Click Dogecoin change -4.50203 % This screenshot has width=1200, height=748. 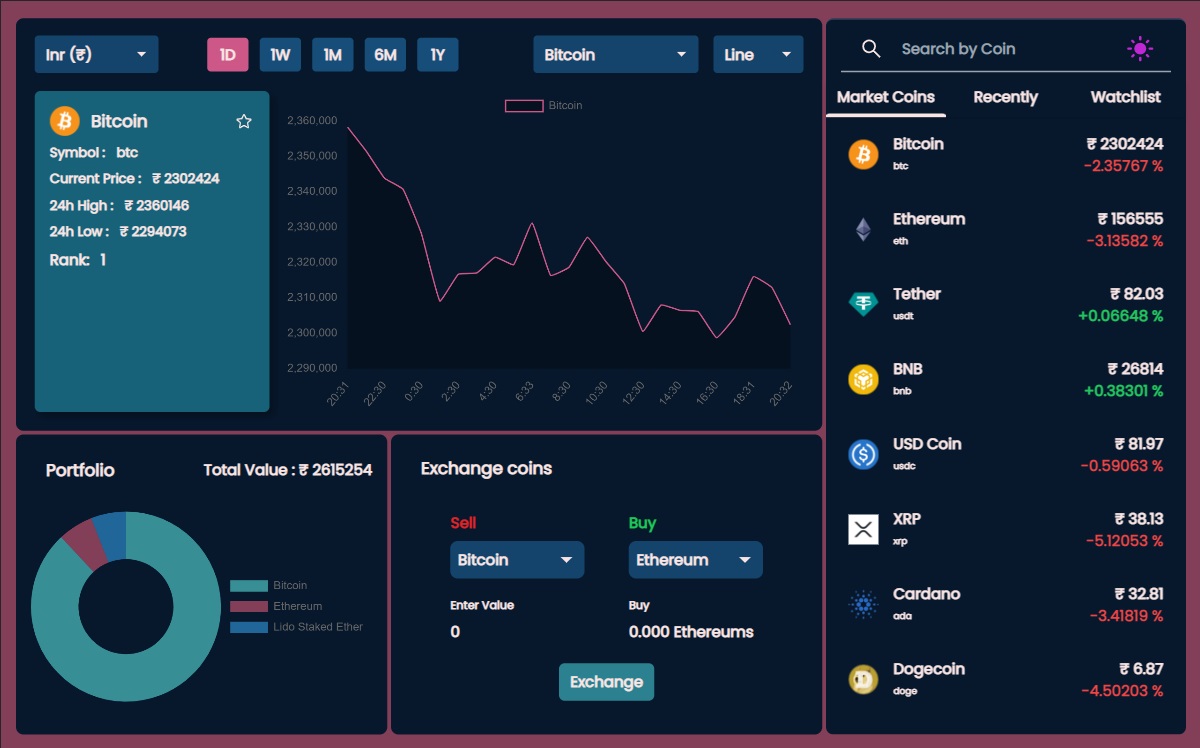(x=1122, y=691)
